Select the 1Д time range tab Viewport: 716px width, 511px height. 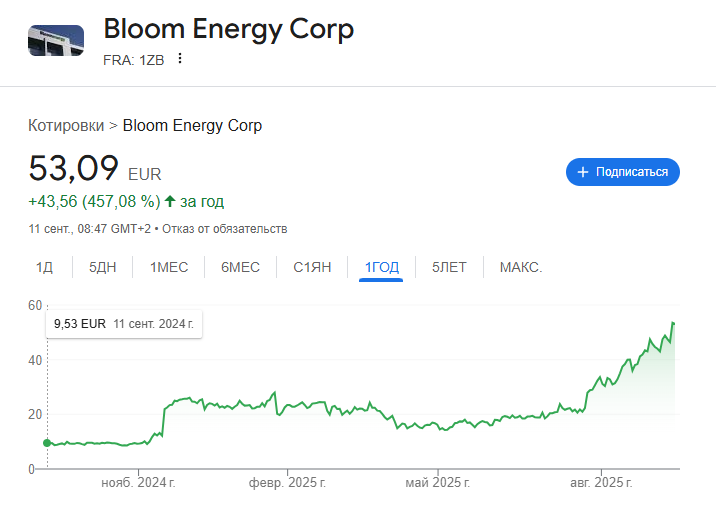point(44,267)
